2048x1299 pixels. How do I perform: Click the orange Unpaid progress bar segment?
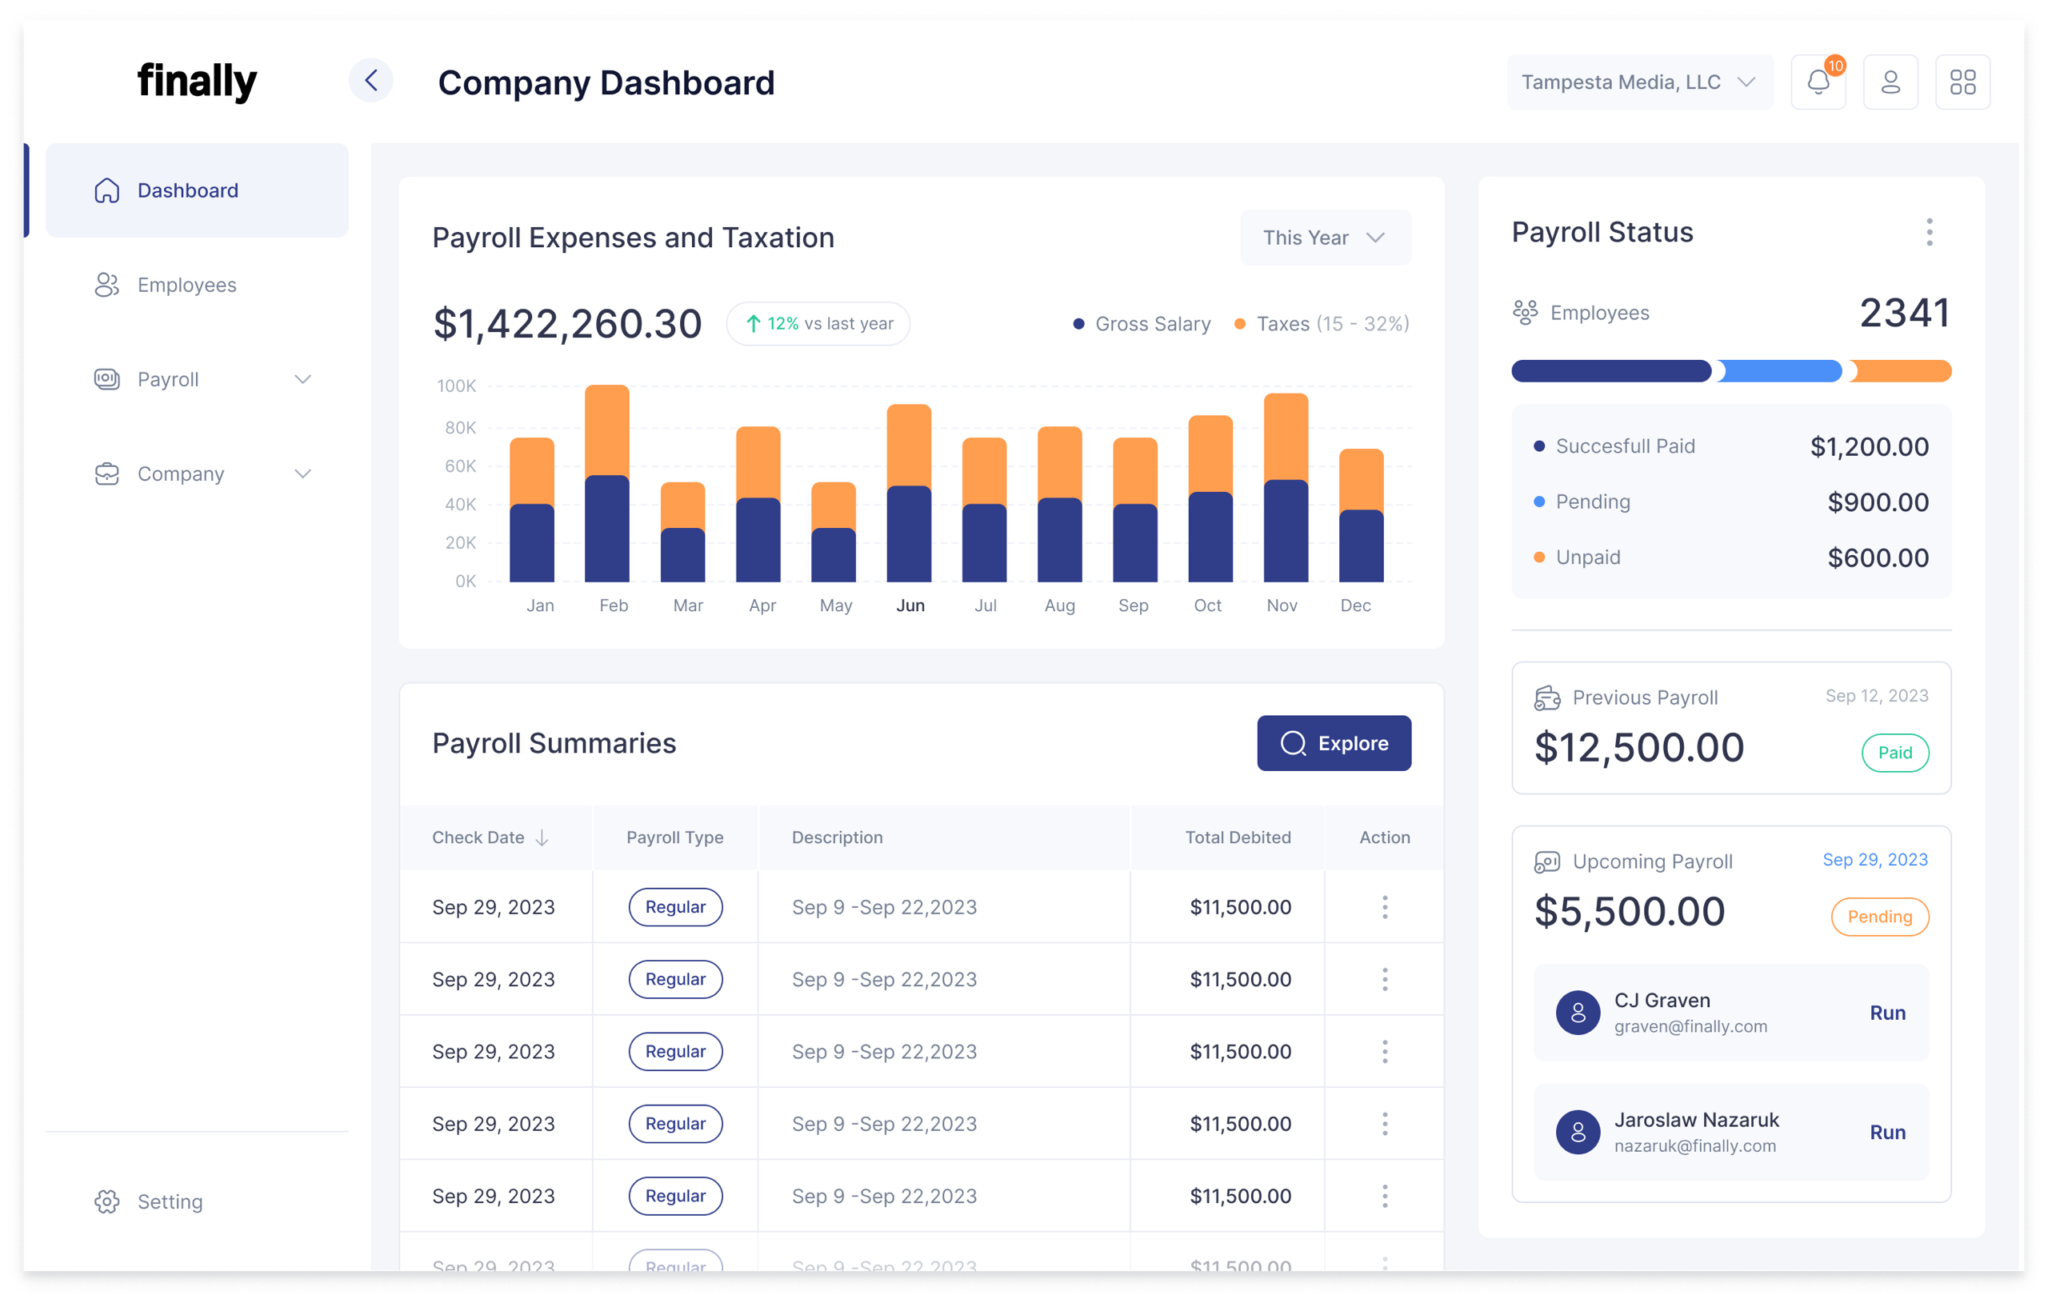tap(1901, 371)
